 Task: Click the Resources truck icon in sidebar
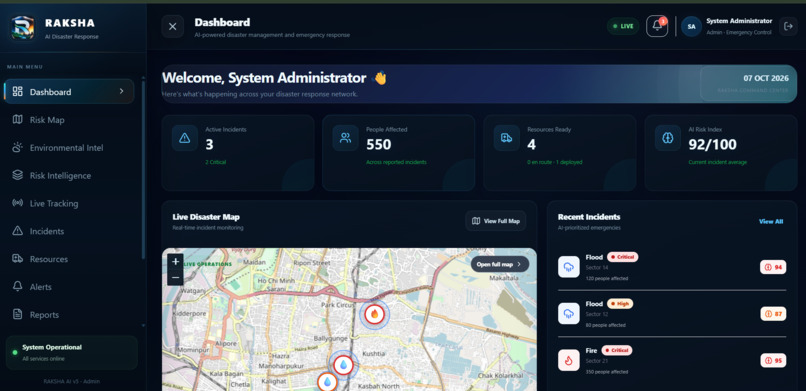click(17, 259)
